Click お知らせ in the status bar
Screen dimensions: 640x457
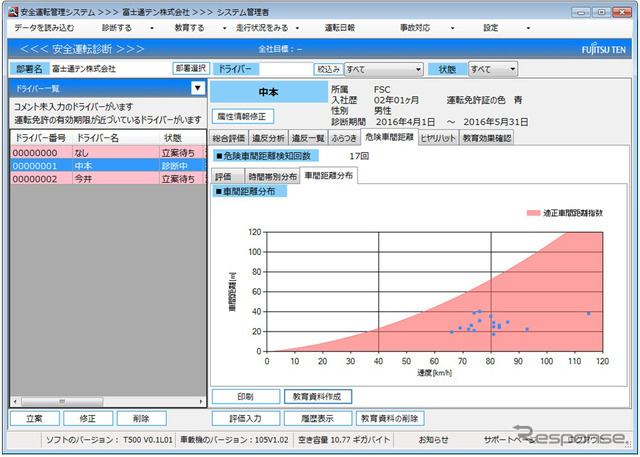pos(433,439)
